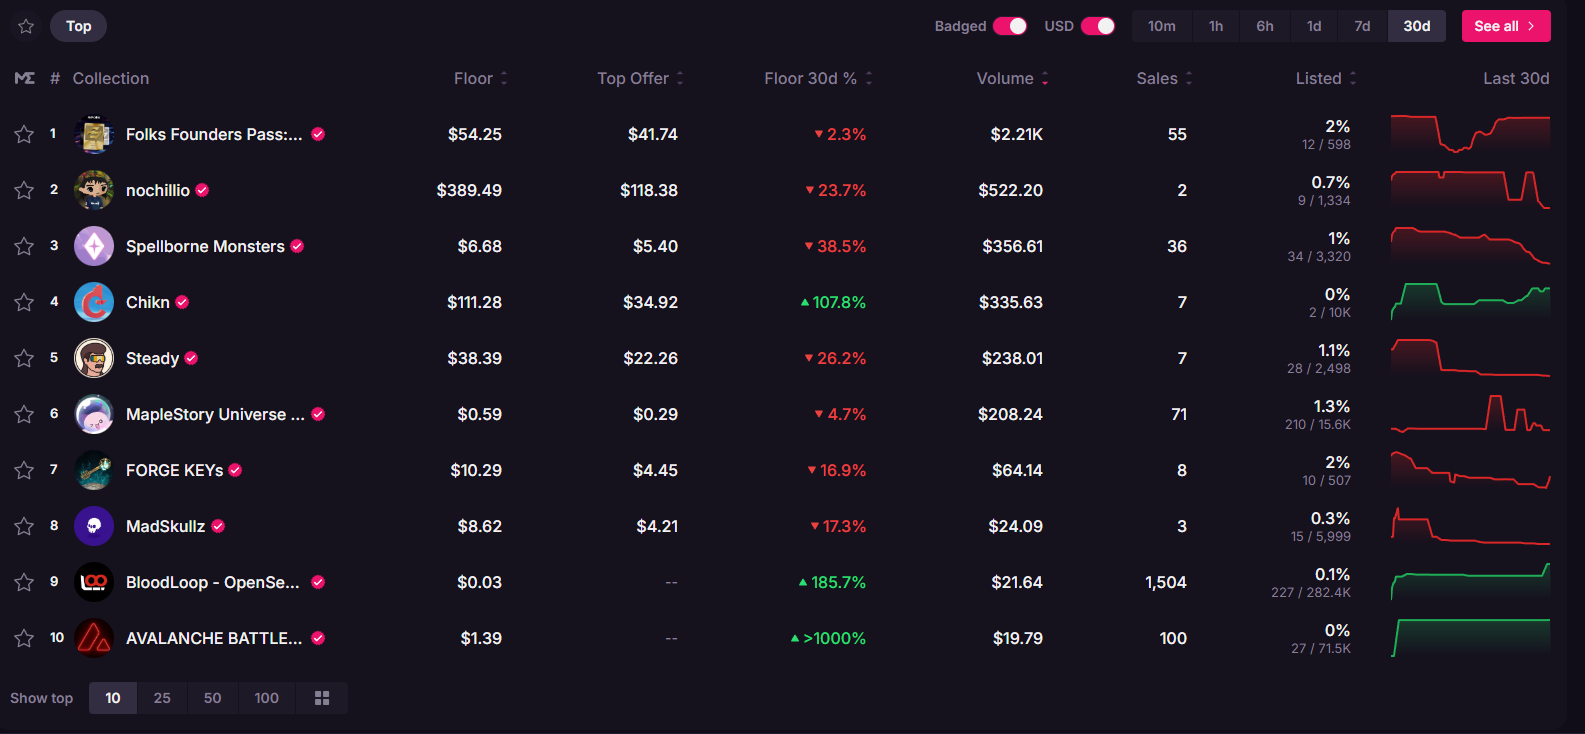Viewport: 1585px width, 734px height.
Task: Switch to the 7d time range
Action: pos(1362,26)
